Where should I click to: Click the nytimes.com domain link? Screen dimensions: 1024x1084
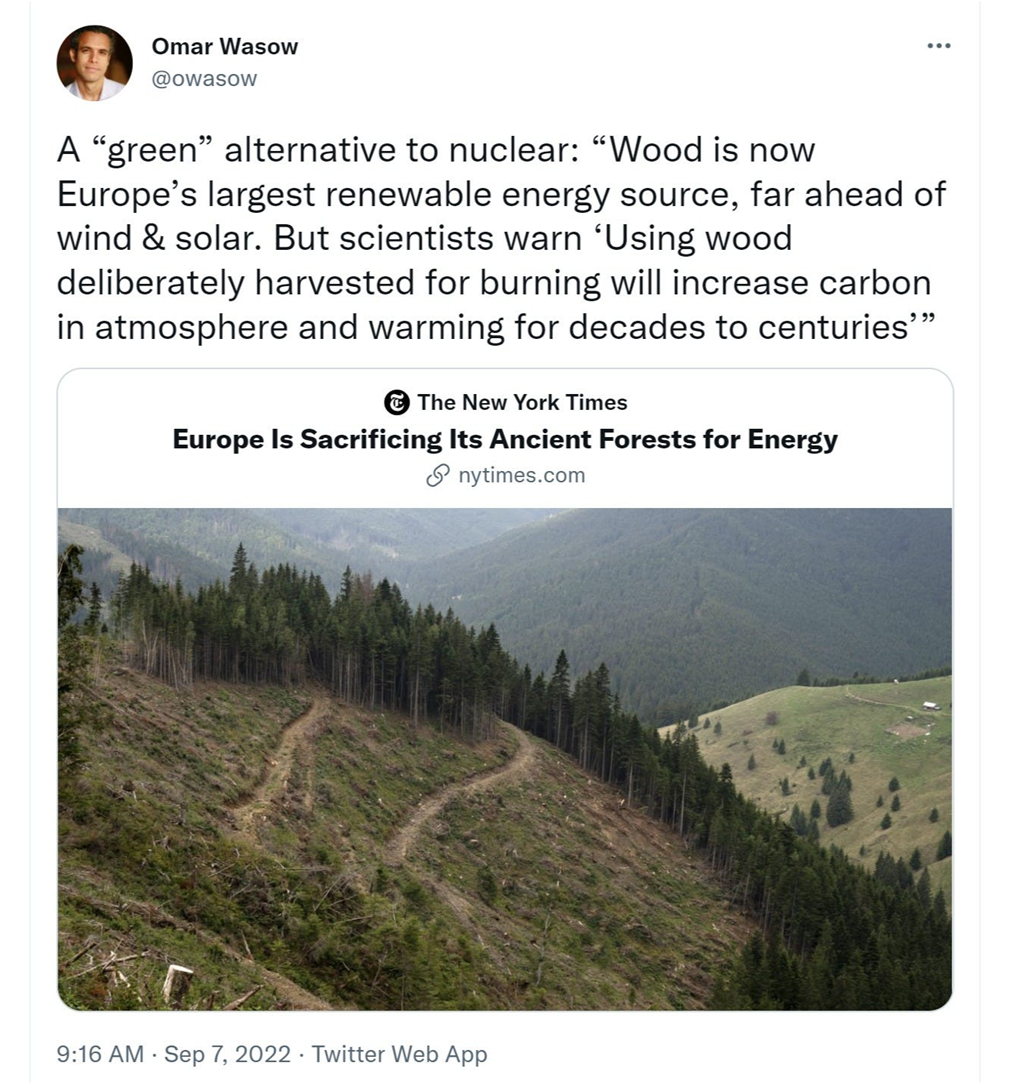[x=521, y=476]
